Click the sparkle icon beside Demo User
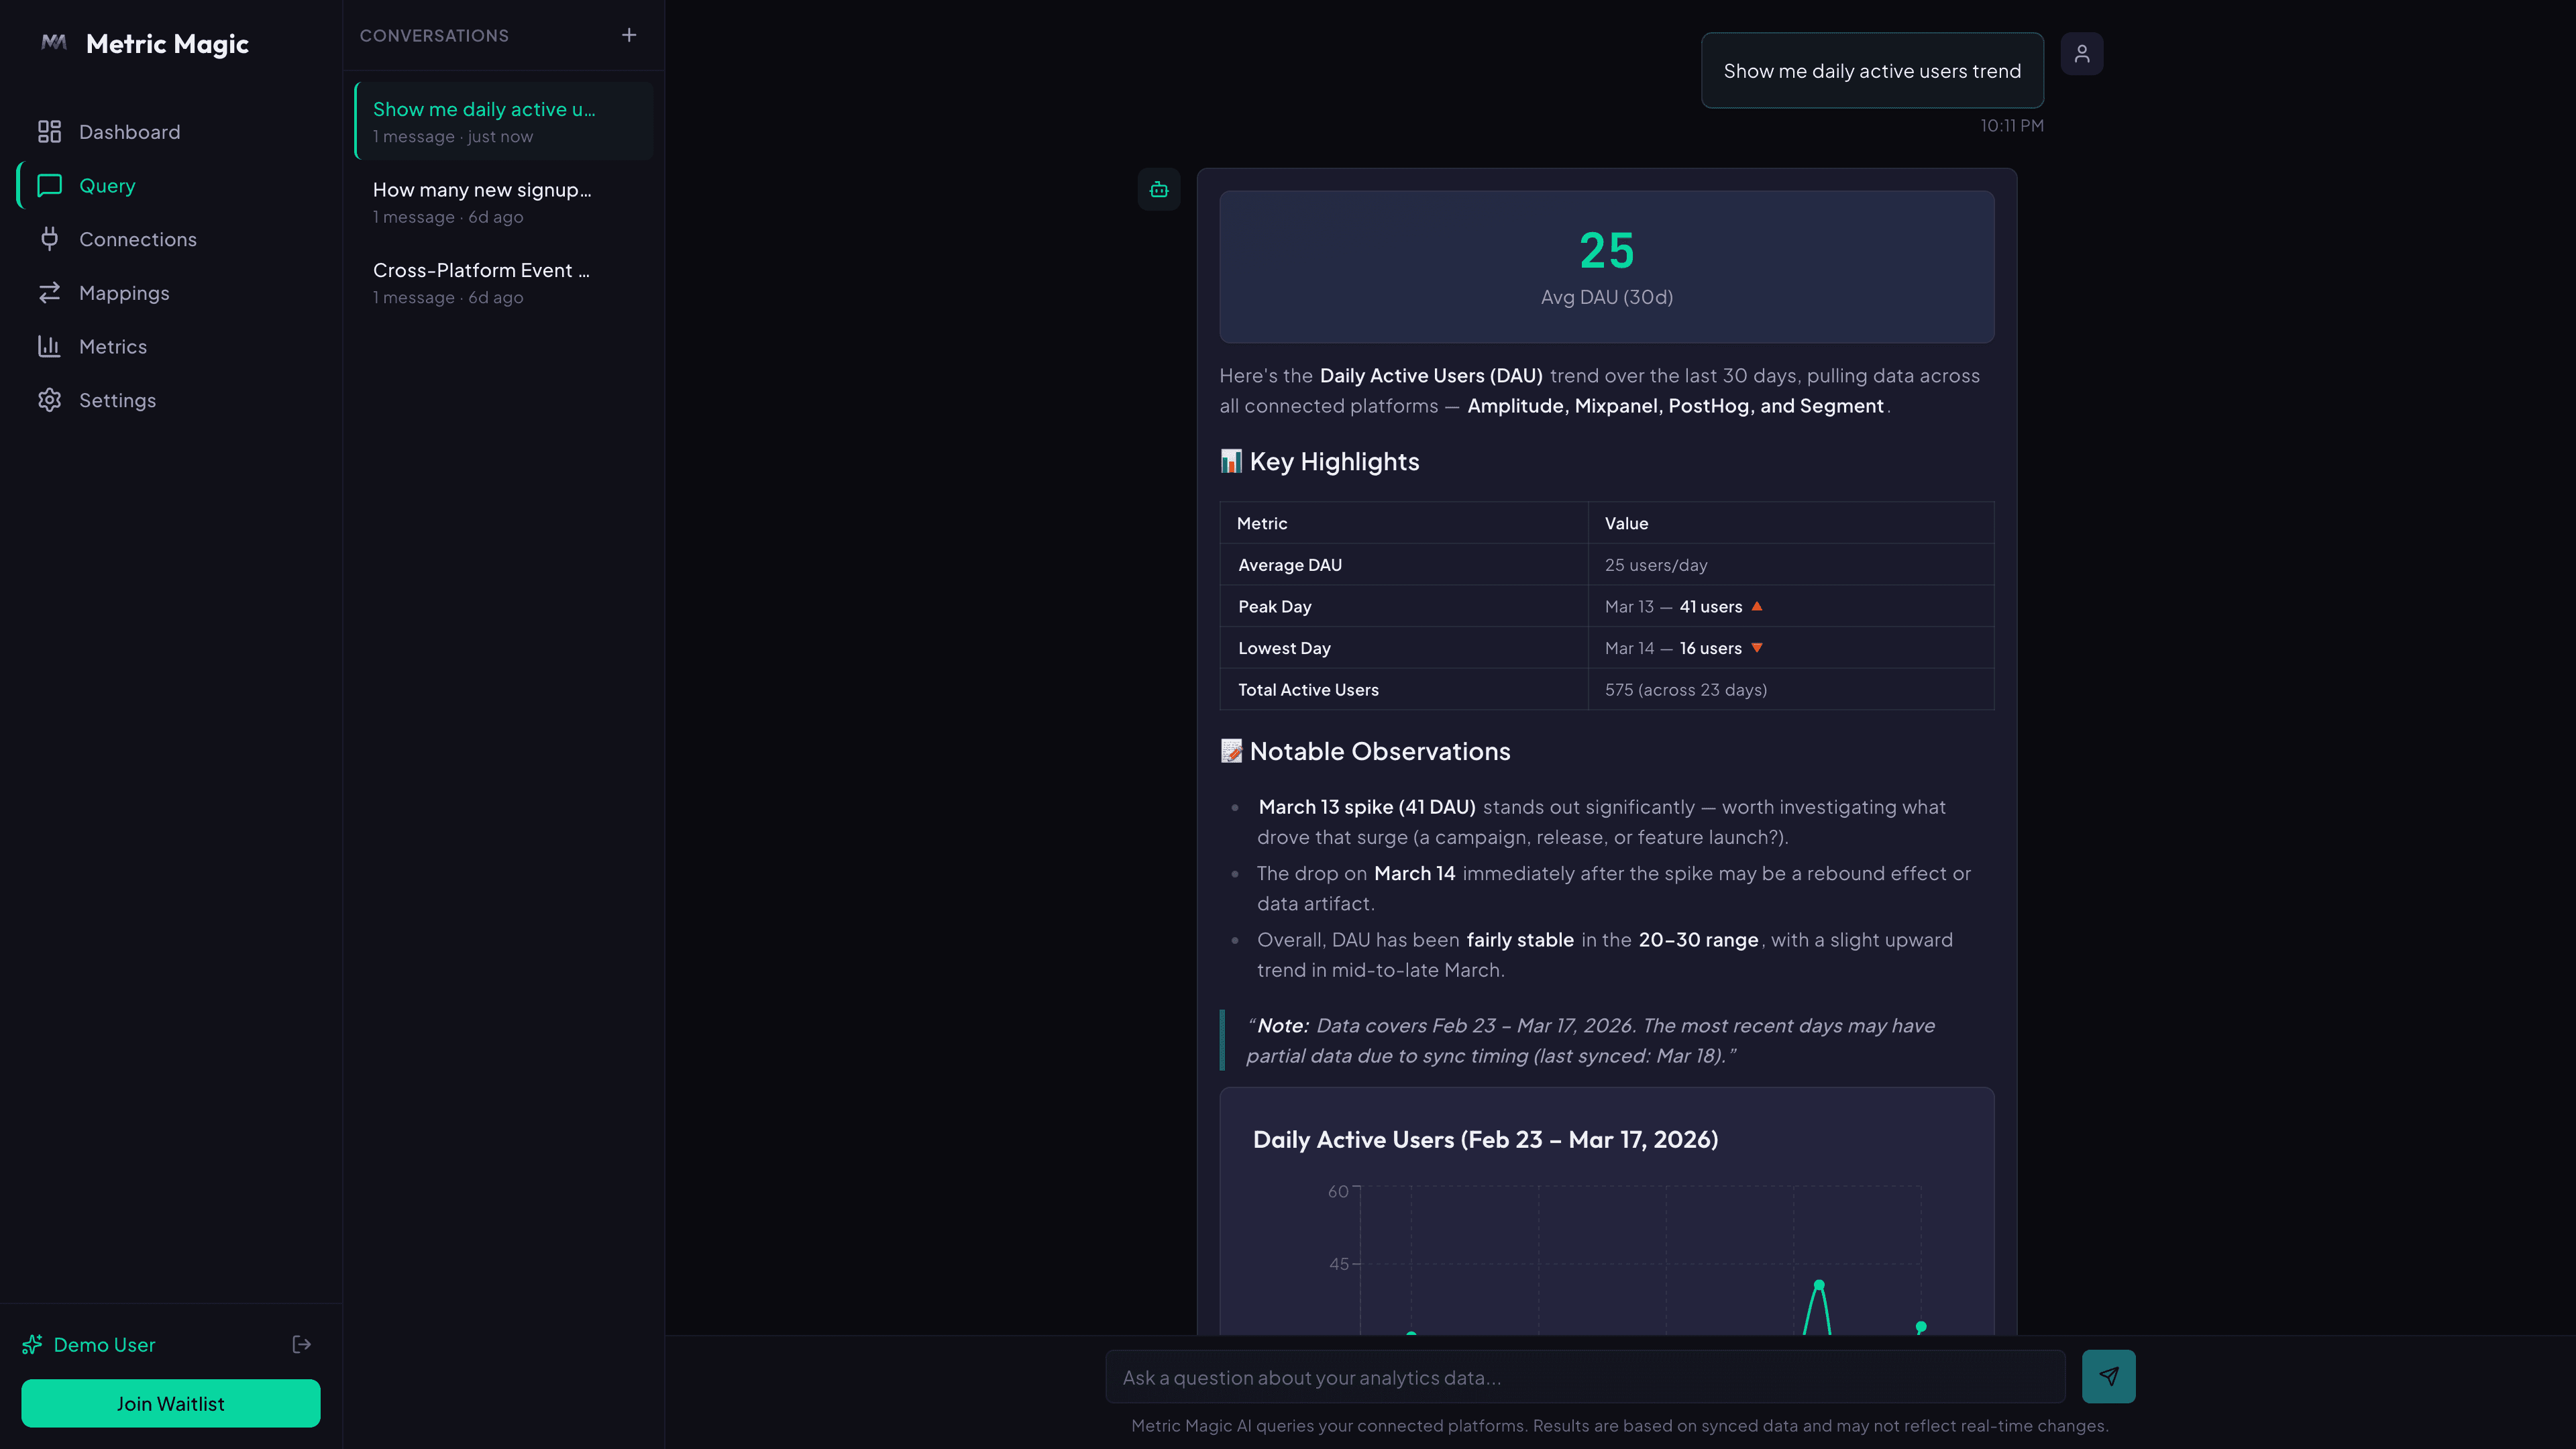This screenshot has height=1449, width=2576. click(33, 1344)
